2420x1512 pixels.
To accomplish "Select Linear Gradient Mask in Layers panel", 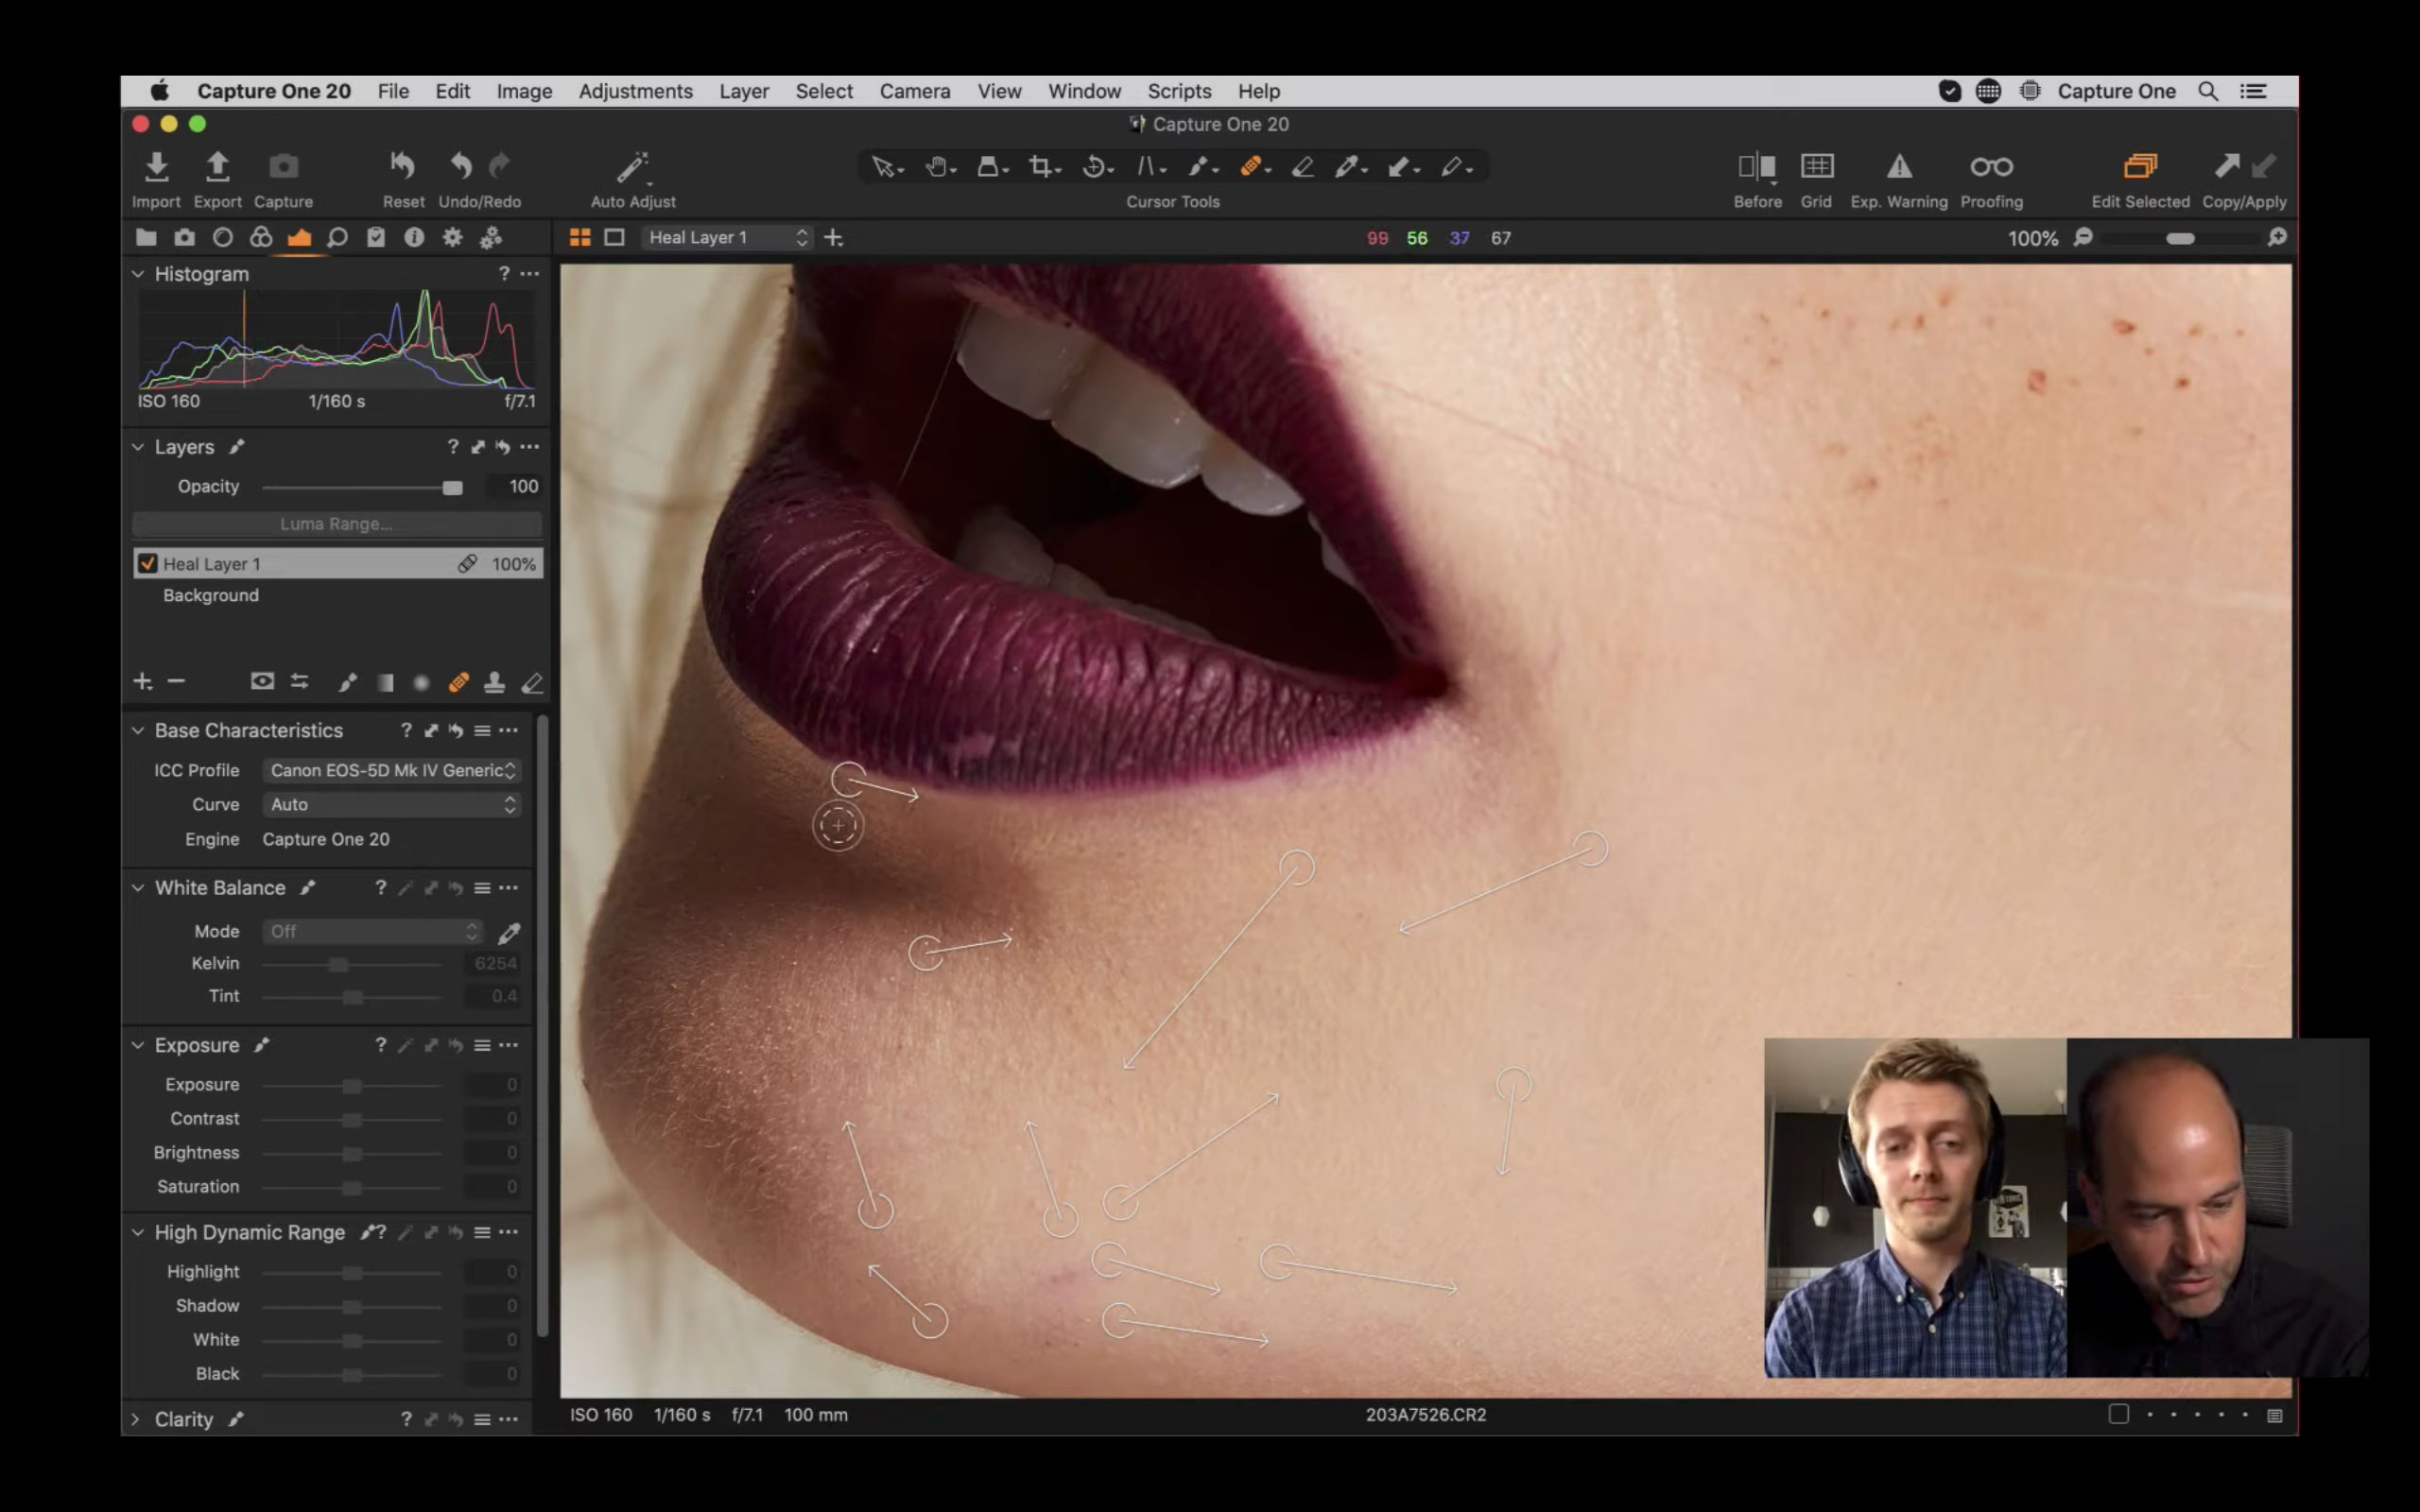I will pos(385,682).
